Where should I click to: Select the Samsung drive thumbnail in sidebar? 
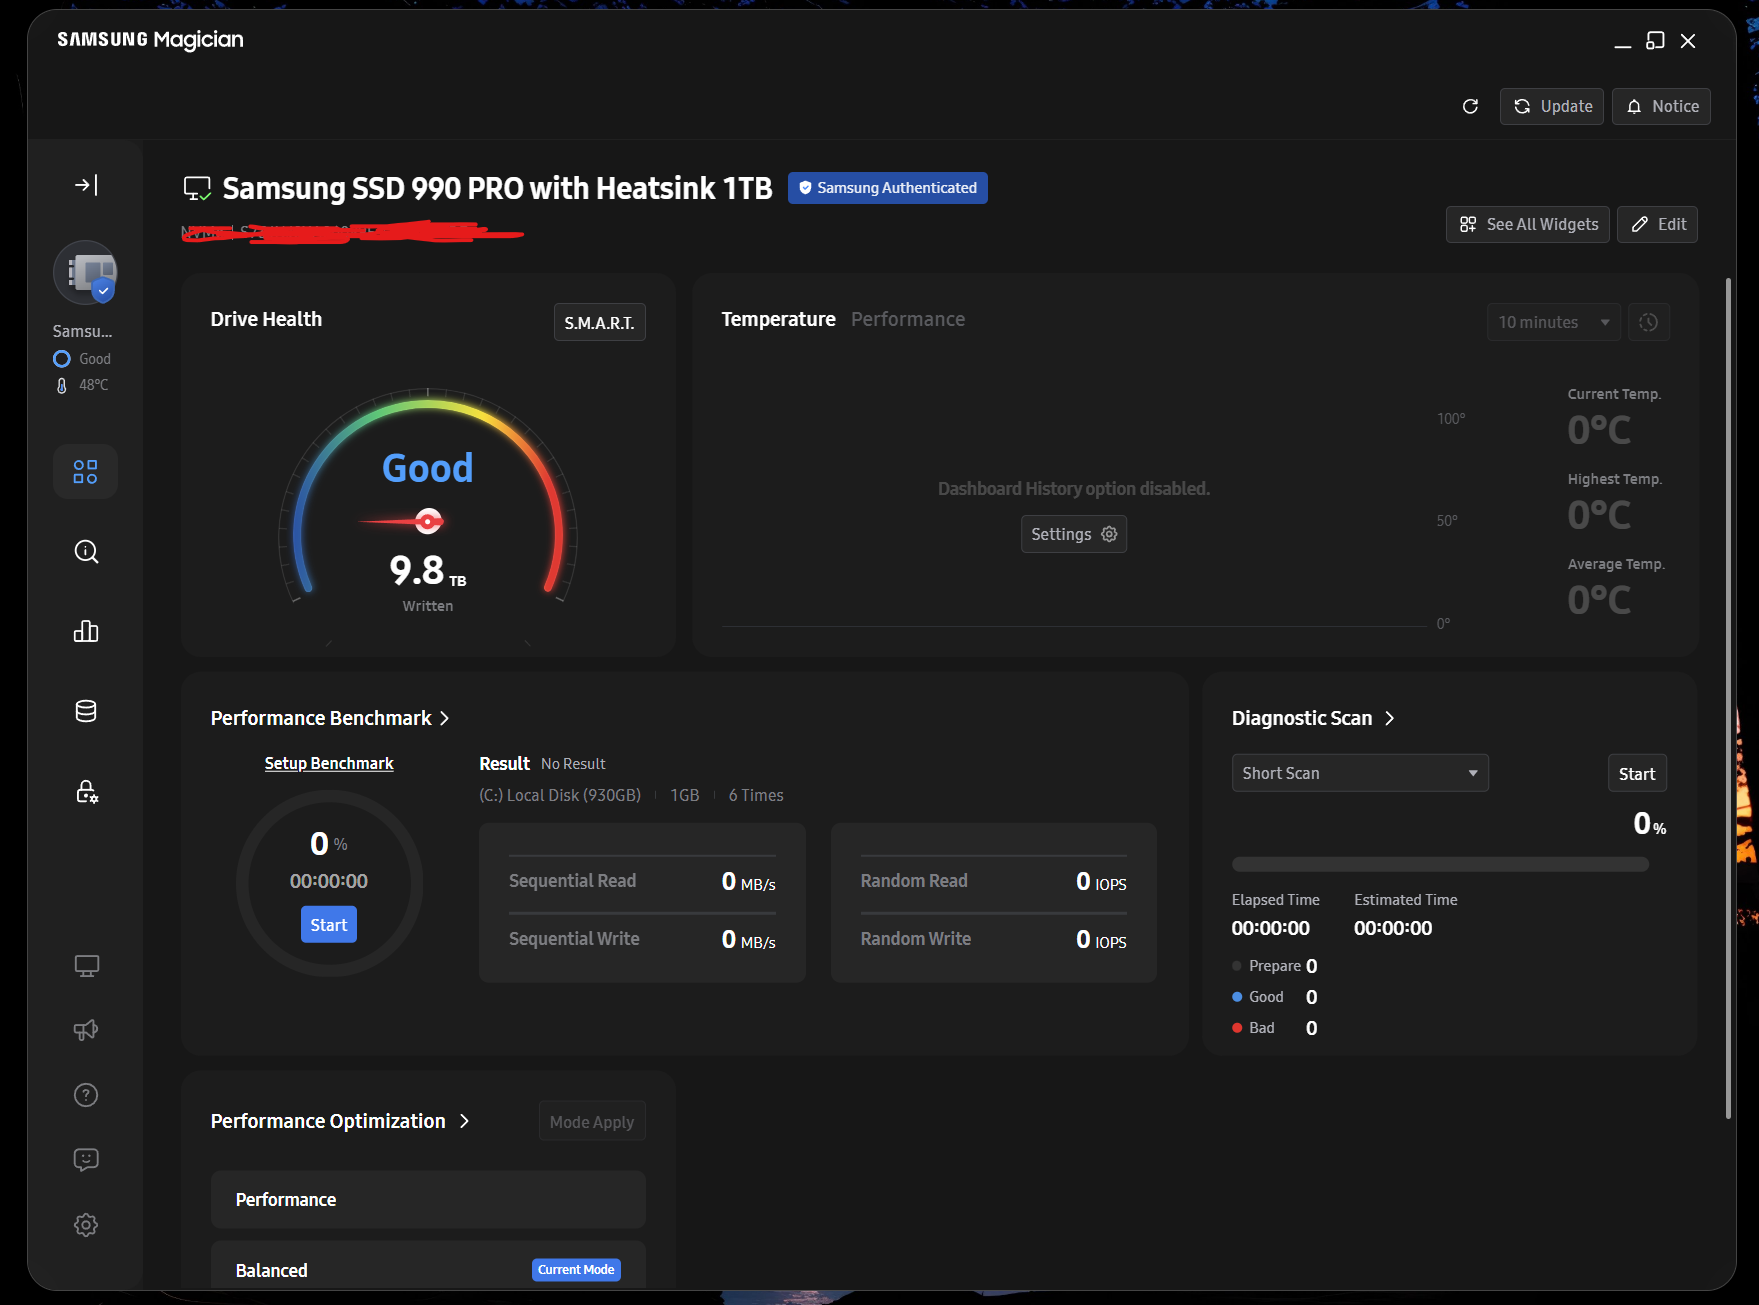pyautogui.click(x=85, y=272)
